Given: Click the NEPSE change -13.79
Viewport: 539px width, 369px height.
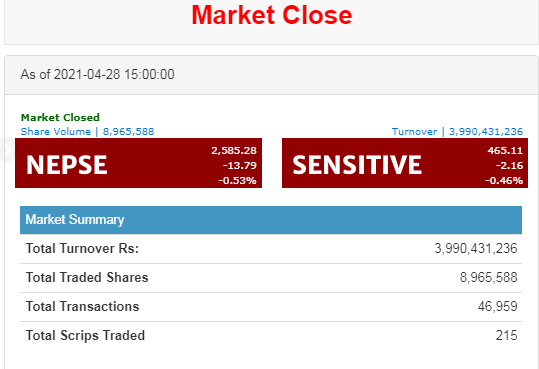Looking at the screenshot, I should [x=240, y=165].
